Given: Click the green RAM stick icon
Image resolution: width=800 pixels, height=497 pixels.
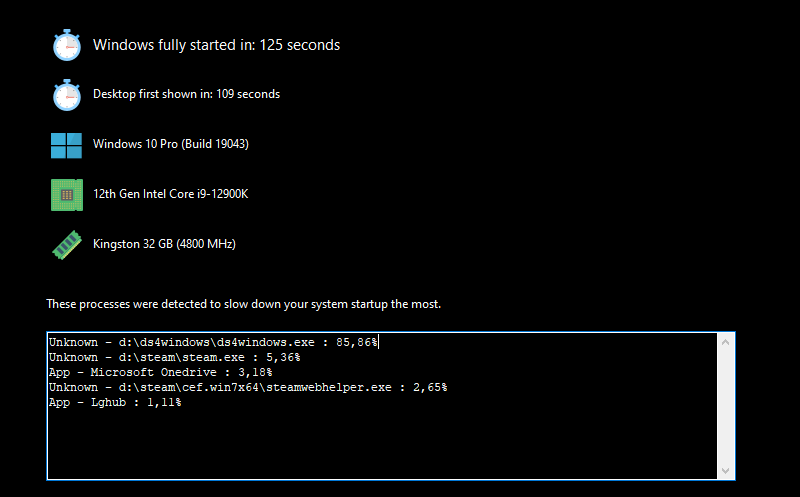Looking at the screenshot, I should coord(67,245).
